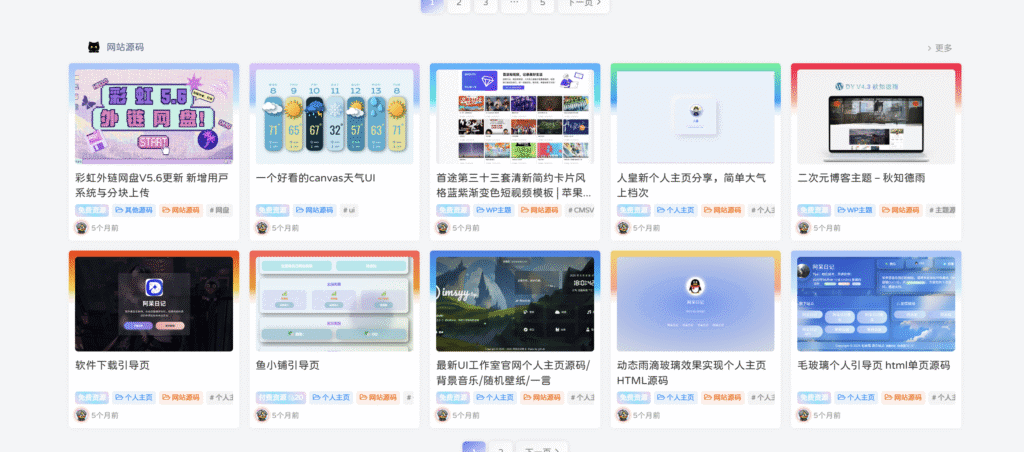Click 个人主页 tag on 鱼小铺引导页 card
Screen dimensions: 1024x452
coord(331,397)
